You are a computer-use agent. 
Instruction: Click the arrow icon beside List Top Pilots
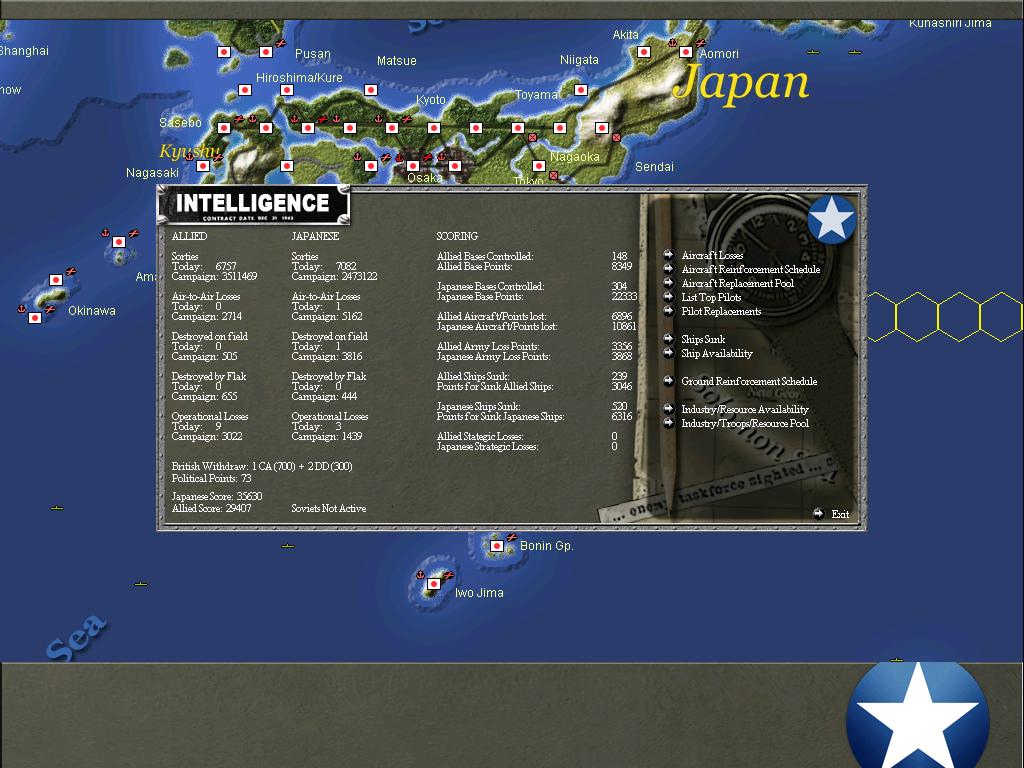(668, 297)
